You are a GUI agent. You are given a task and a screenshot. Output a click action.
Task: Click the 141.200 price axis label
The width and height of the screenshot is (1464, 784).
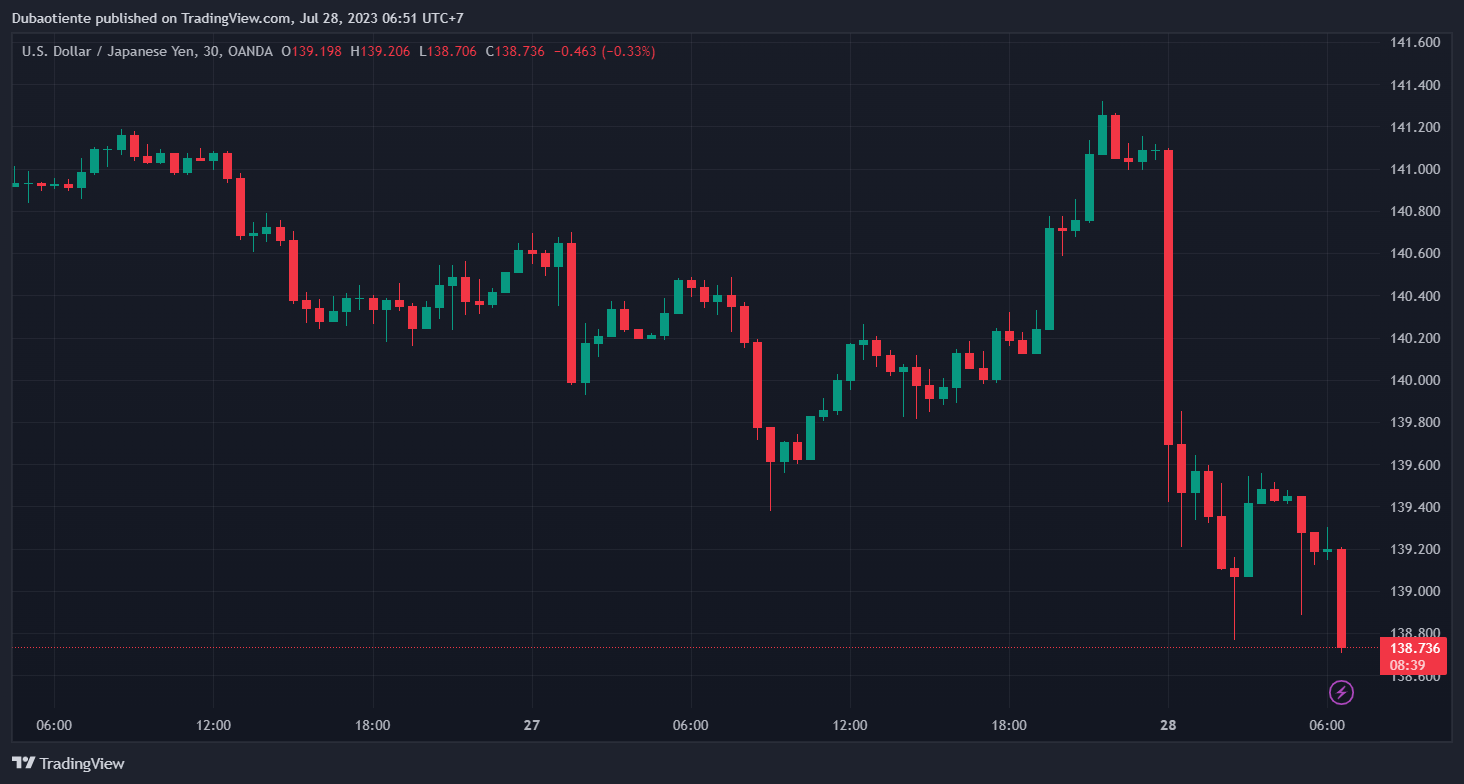tap(1414, 127)
